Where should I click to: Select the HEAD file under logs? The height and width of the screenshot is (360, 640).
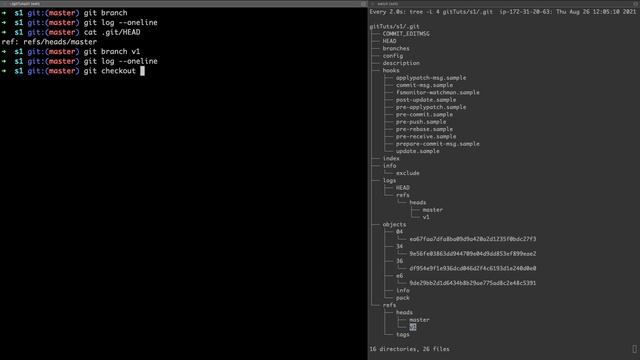[x=402, y=188]
